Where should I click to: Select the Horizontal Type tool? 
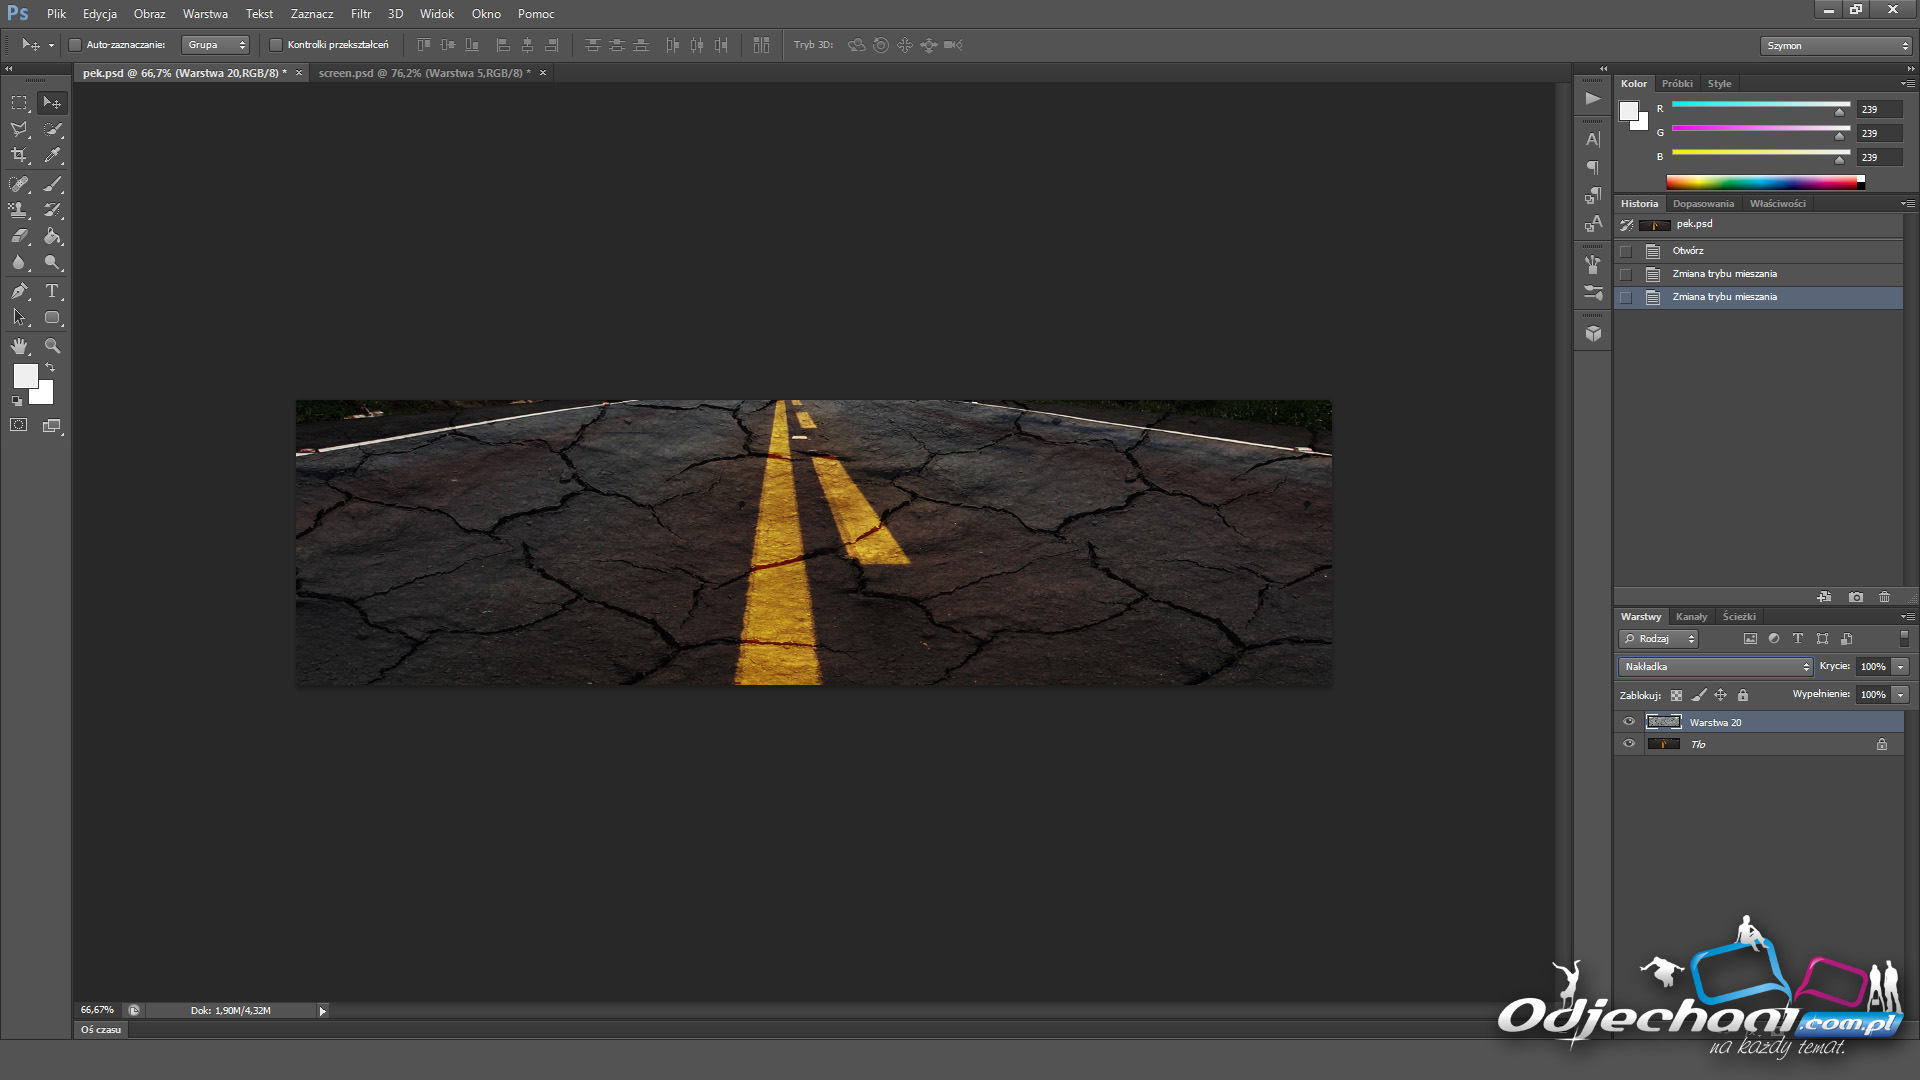(52, 291)
